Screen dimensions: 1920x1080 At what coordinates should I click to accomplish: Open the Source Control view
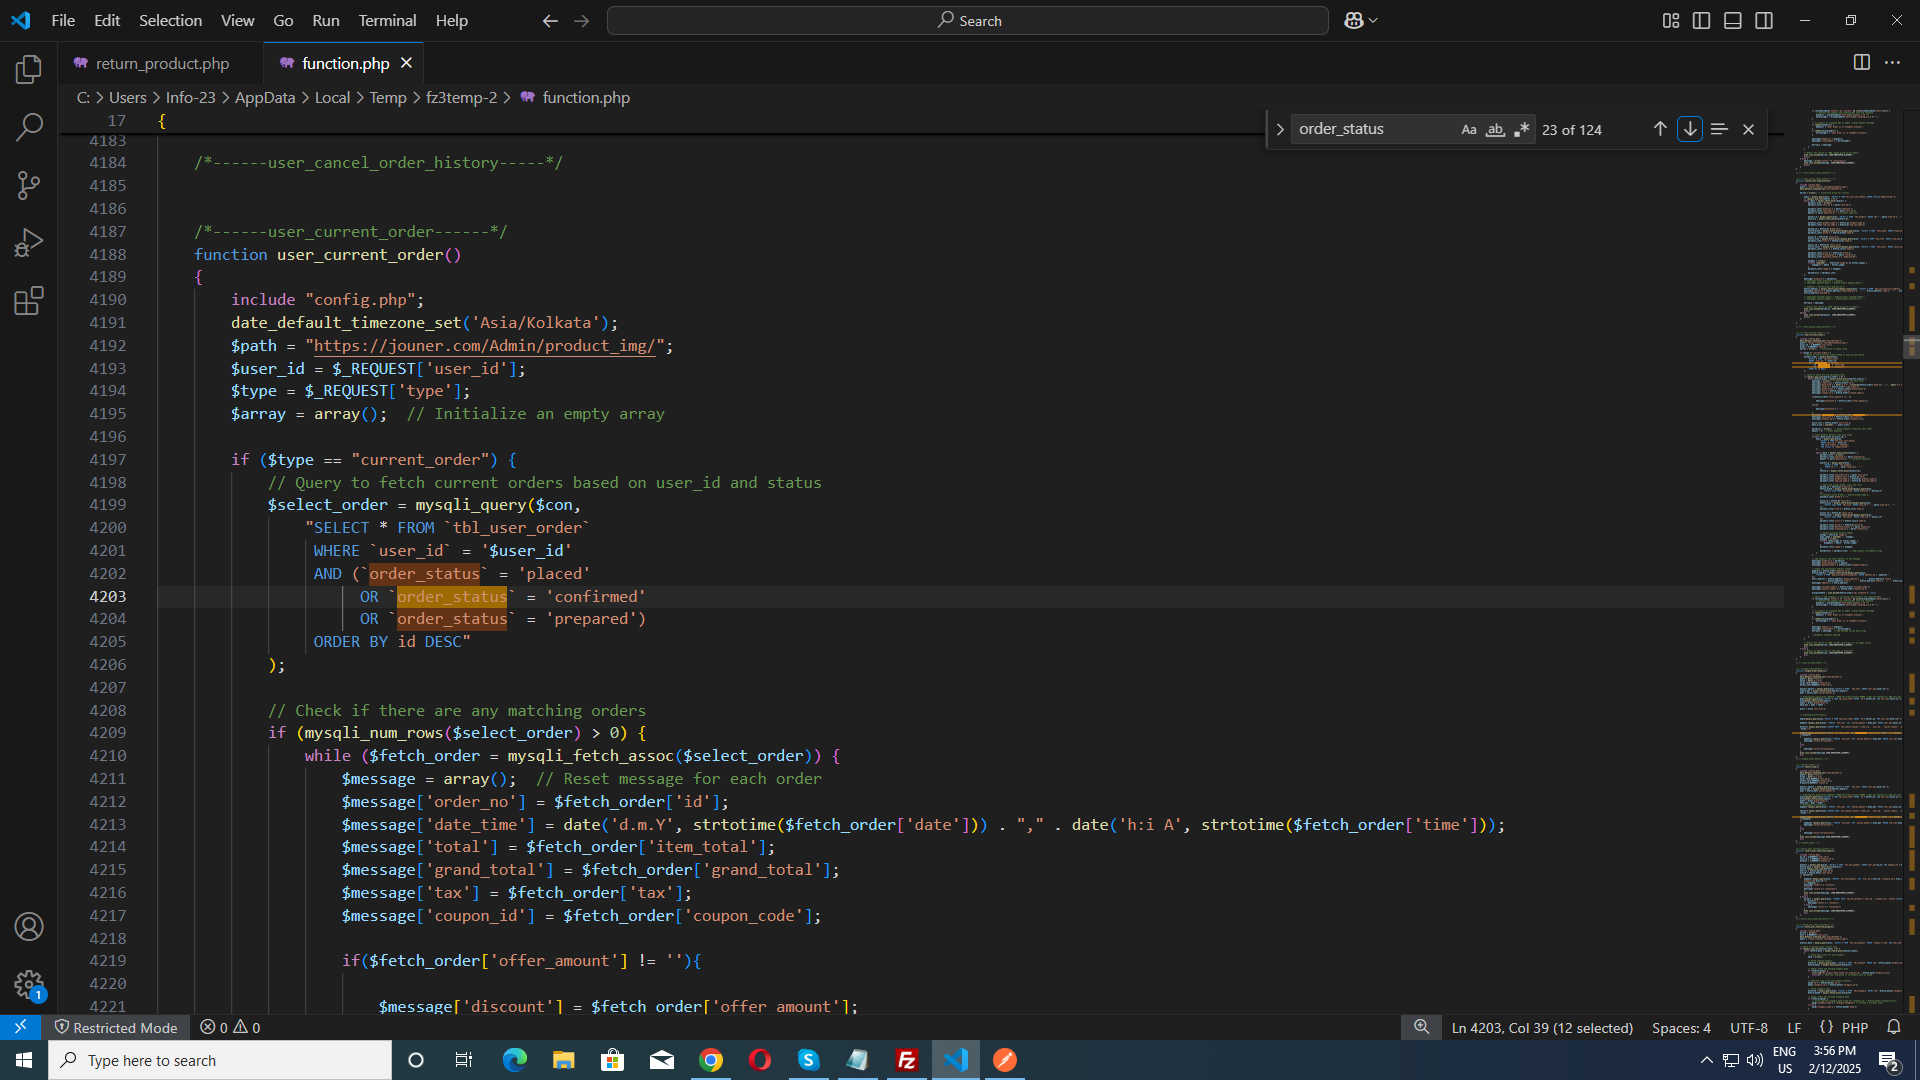click(x=29, y=185)
